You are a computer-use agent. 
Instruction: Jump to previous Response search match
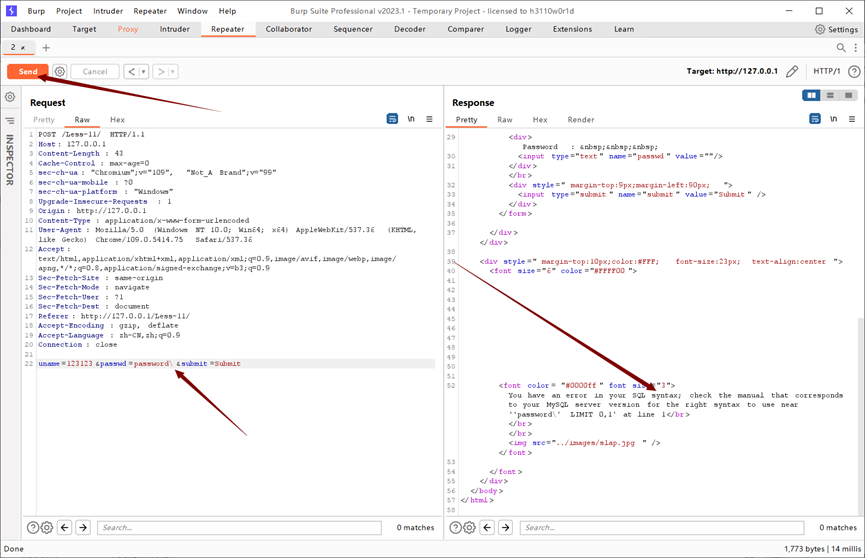[487, 528]
